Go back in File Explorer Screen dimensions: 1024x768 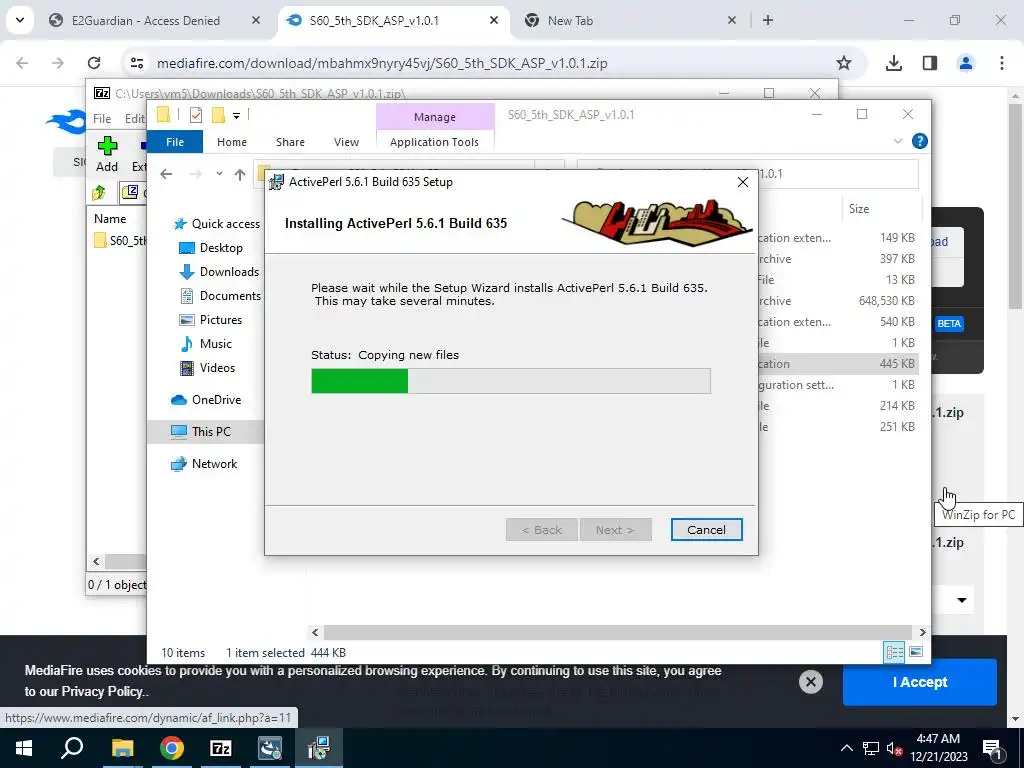[x=166, y=174]
